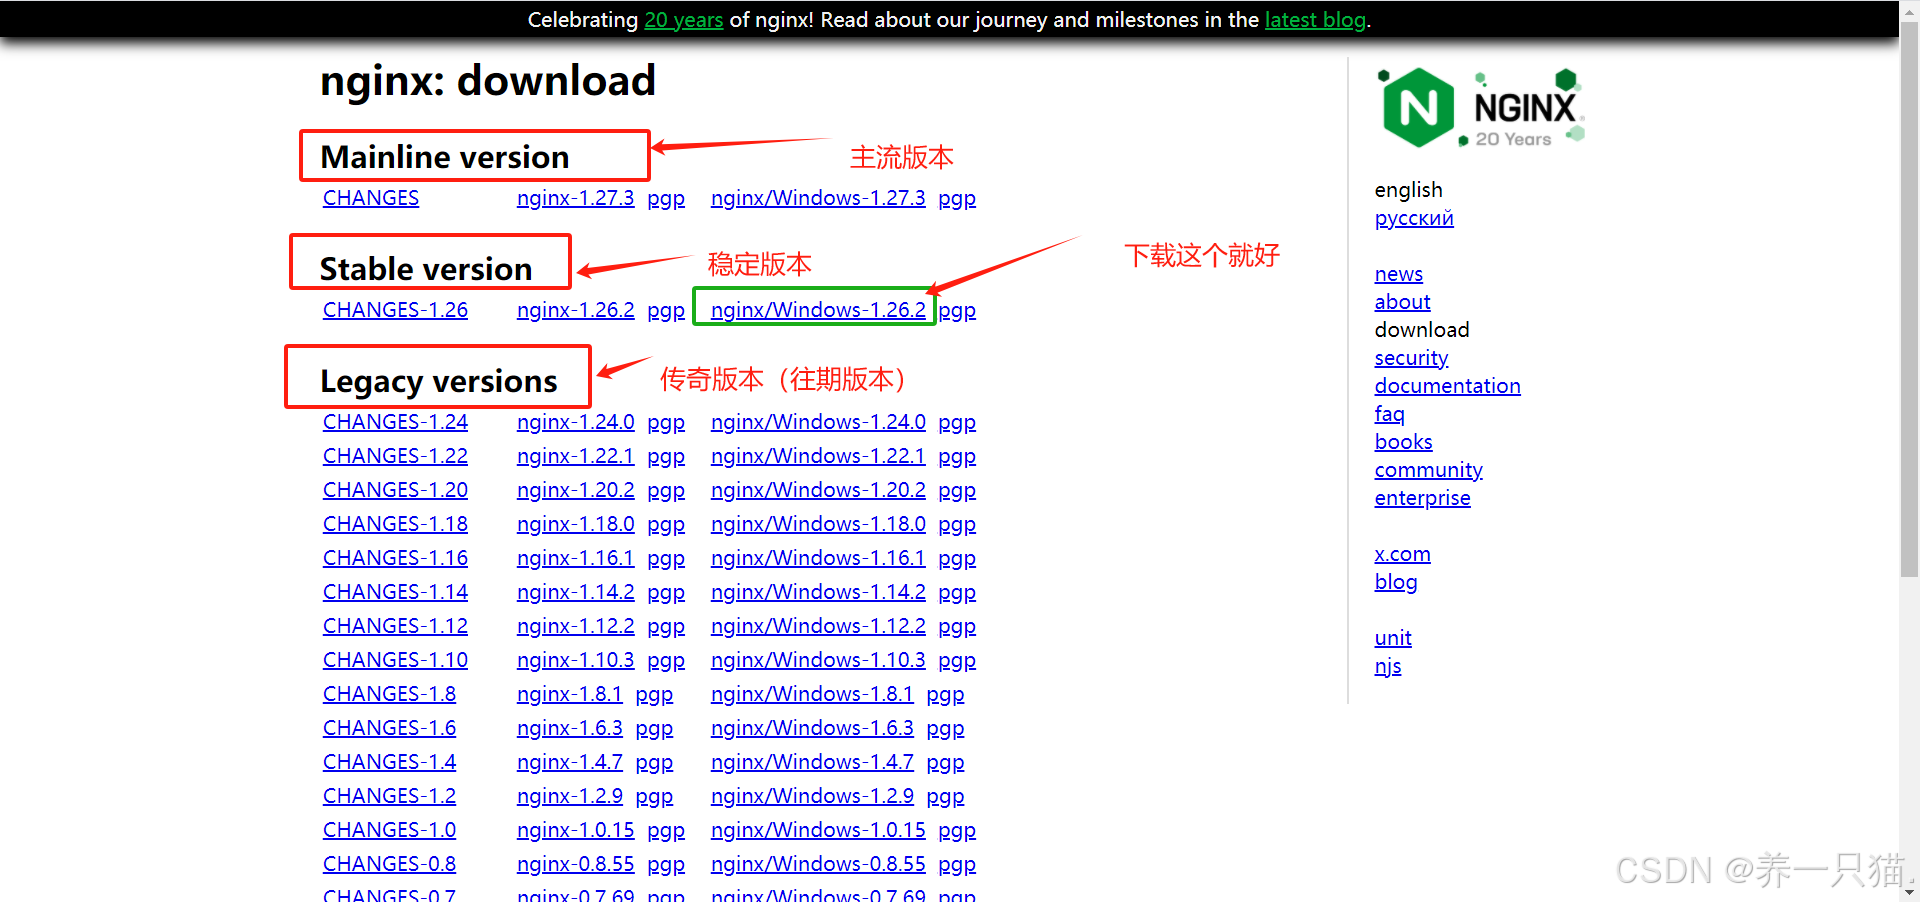The height and width of the screenshot is (902, 1920).
Task: Visit the community page
Action: [x=1428, y=470]
